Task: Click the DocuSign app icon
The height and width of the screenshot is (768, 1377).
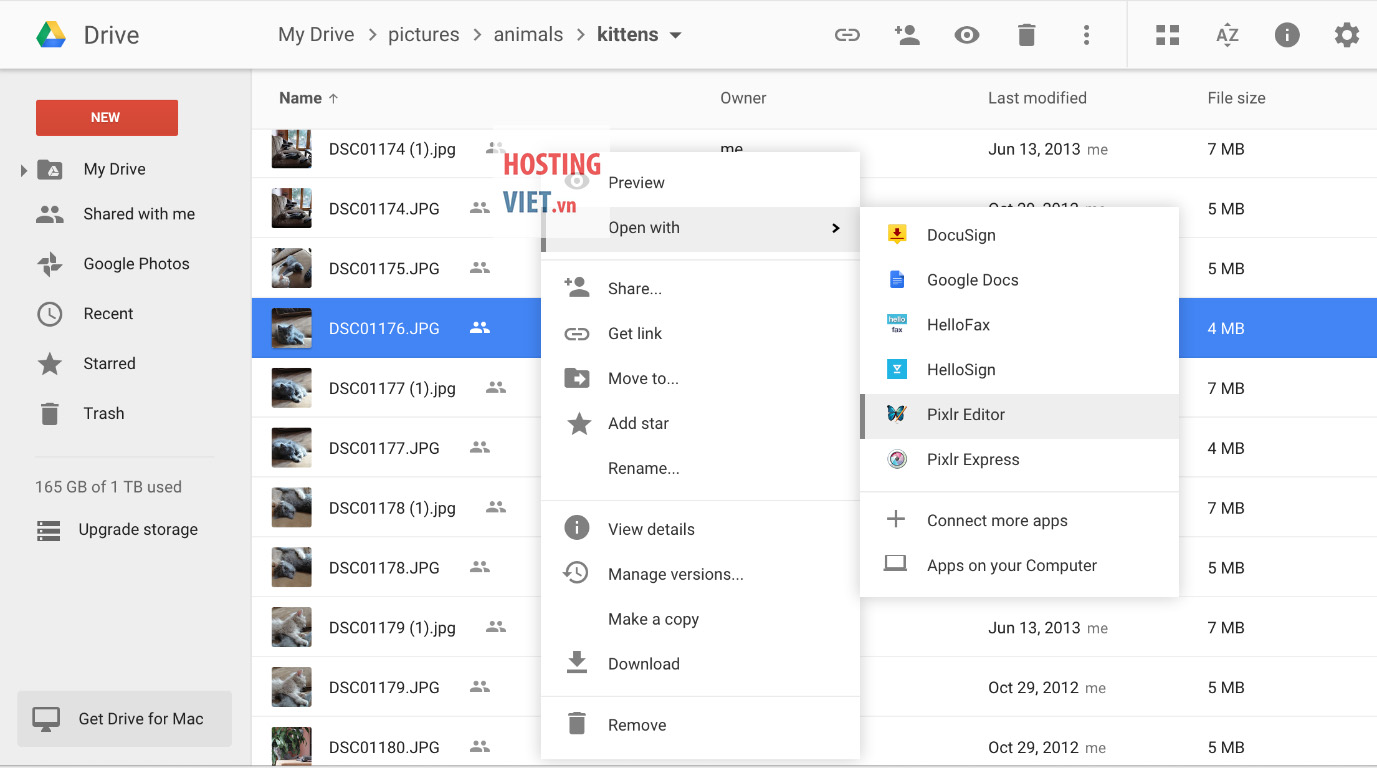Action: coord(897,235)
